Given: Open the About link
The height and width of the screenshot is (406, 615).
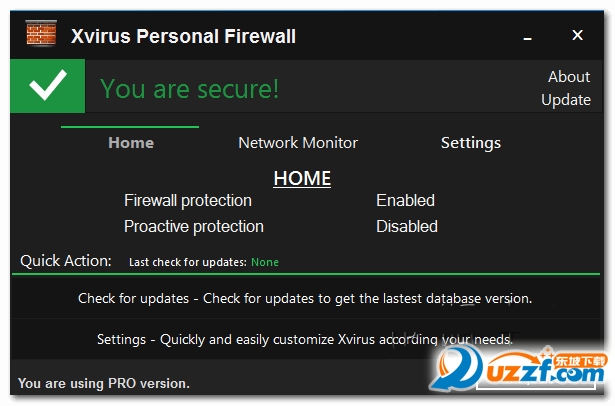Looking at the screenshot, I should pos(569,77).
